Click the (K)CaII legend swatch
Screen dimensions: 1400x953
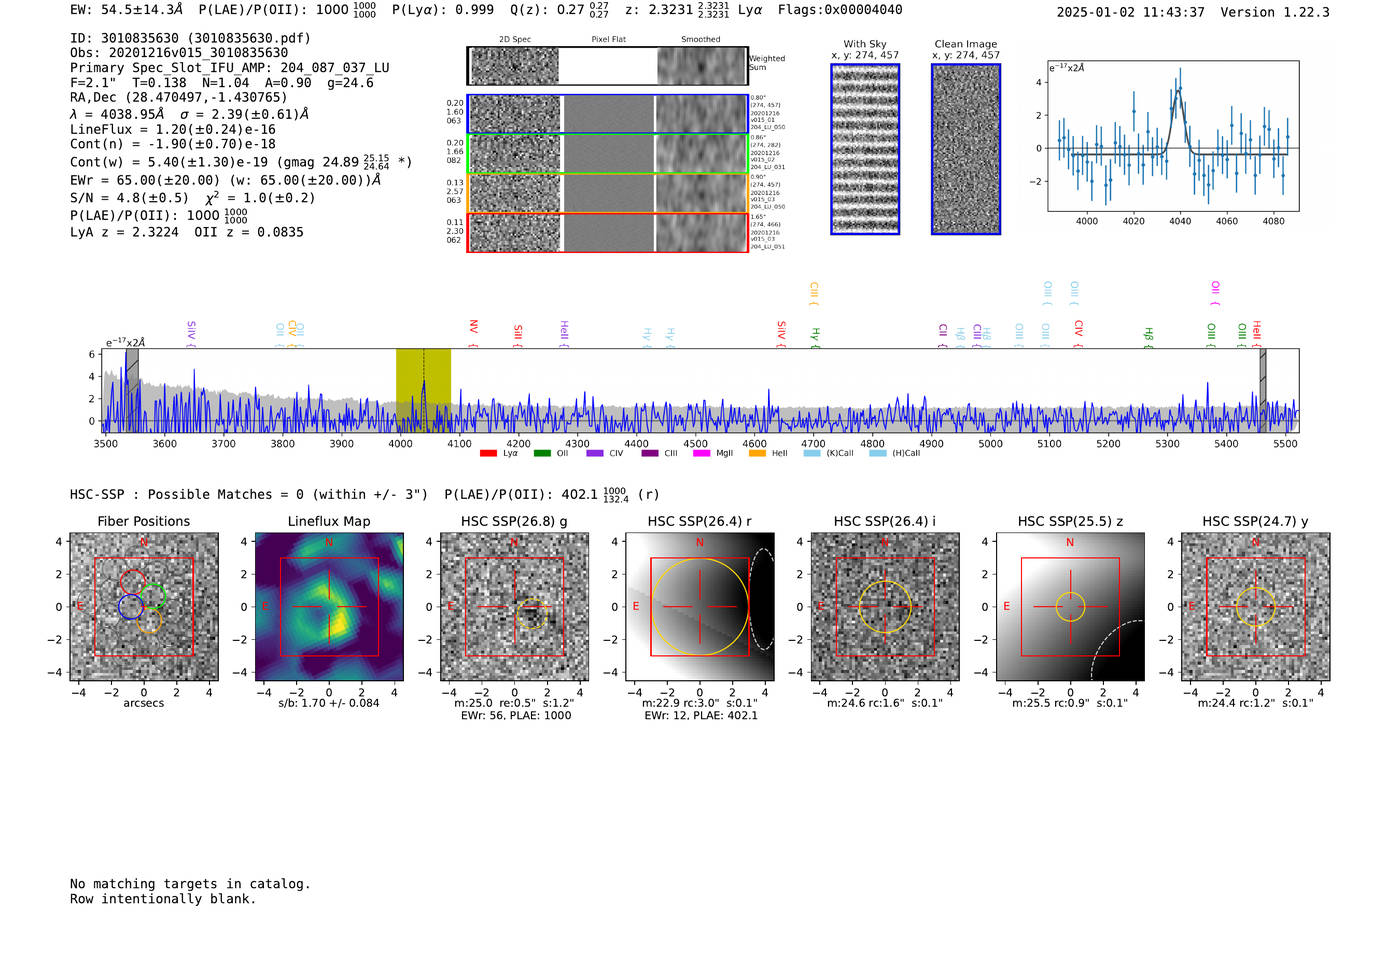pos(812,453)
